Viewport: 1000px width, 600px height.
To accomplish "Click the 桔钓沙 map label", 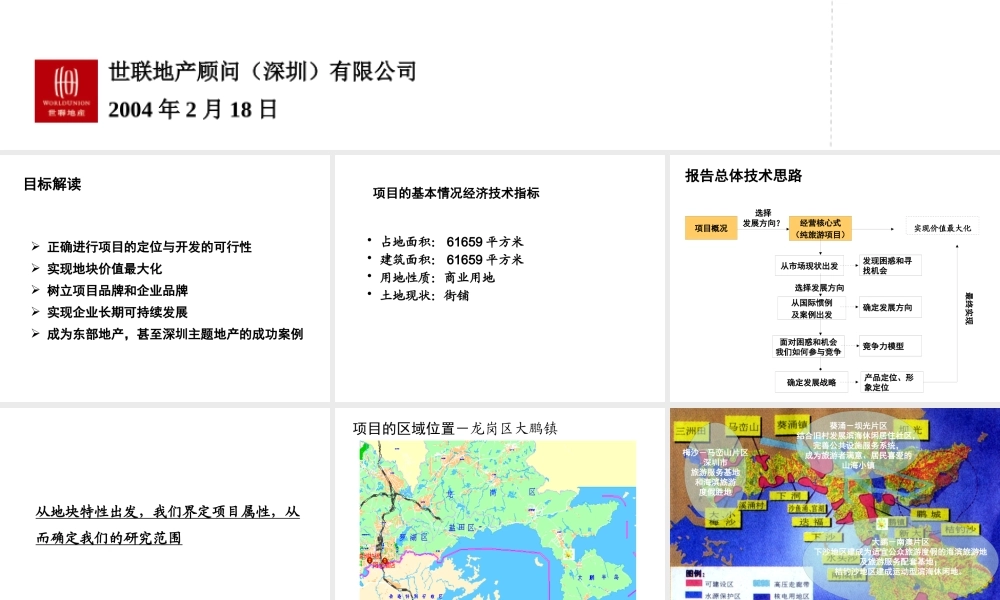I will 960,529.
